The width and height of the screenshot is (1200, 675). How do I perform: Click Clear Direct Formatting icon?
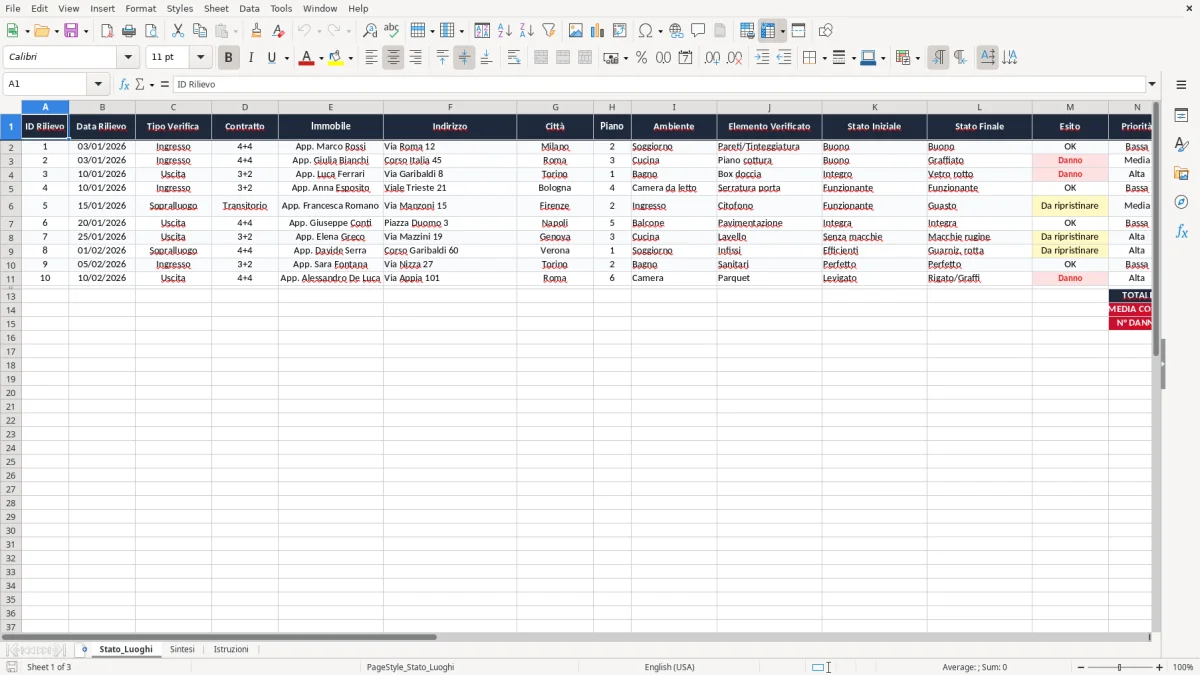278,31
